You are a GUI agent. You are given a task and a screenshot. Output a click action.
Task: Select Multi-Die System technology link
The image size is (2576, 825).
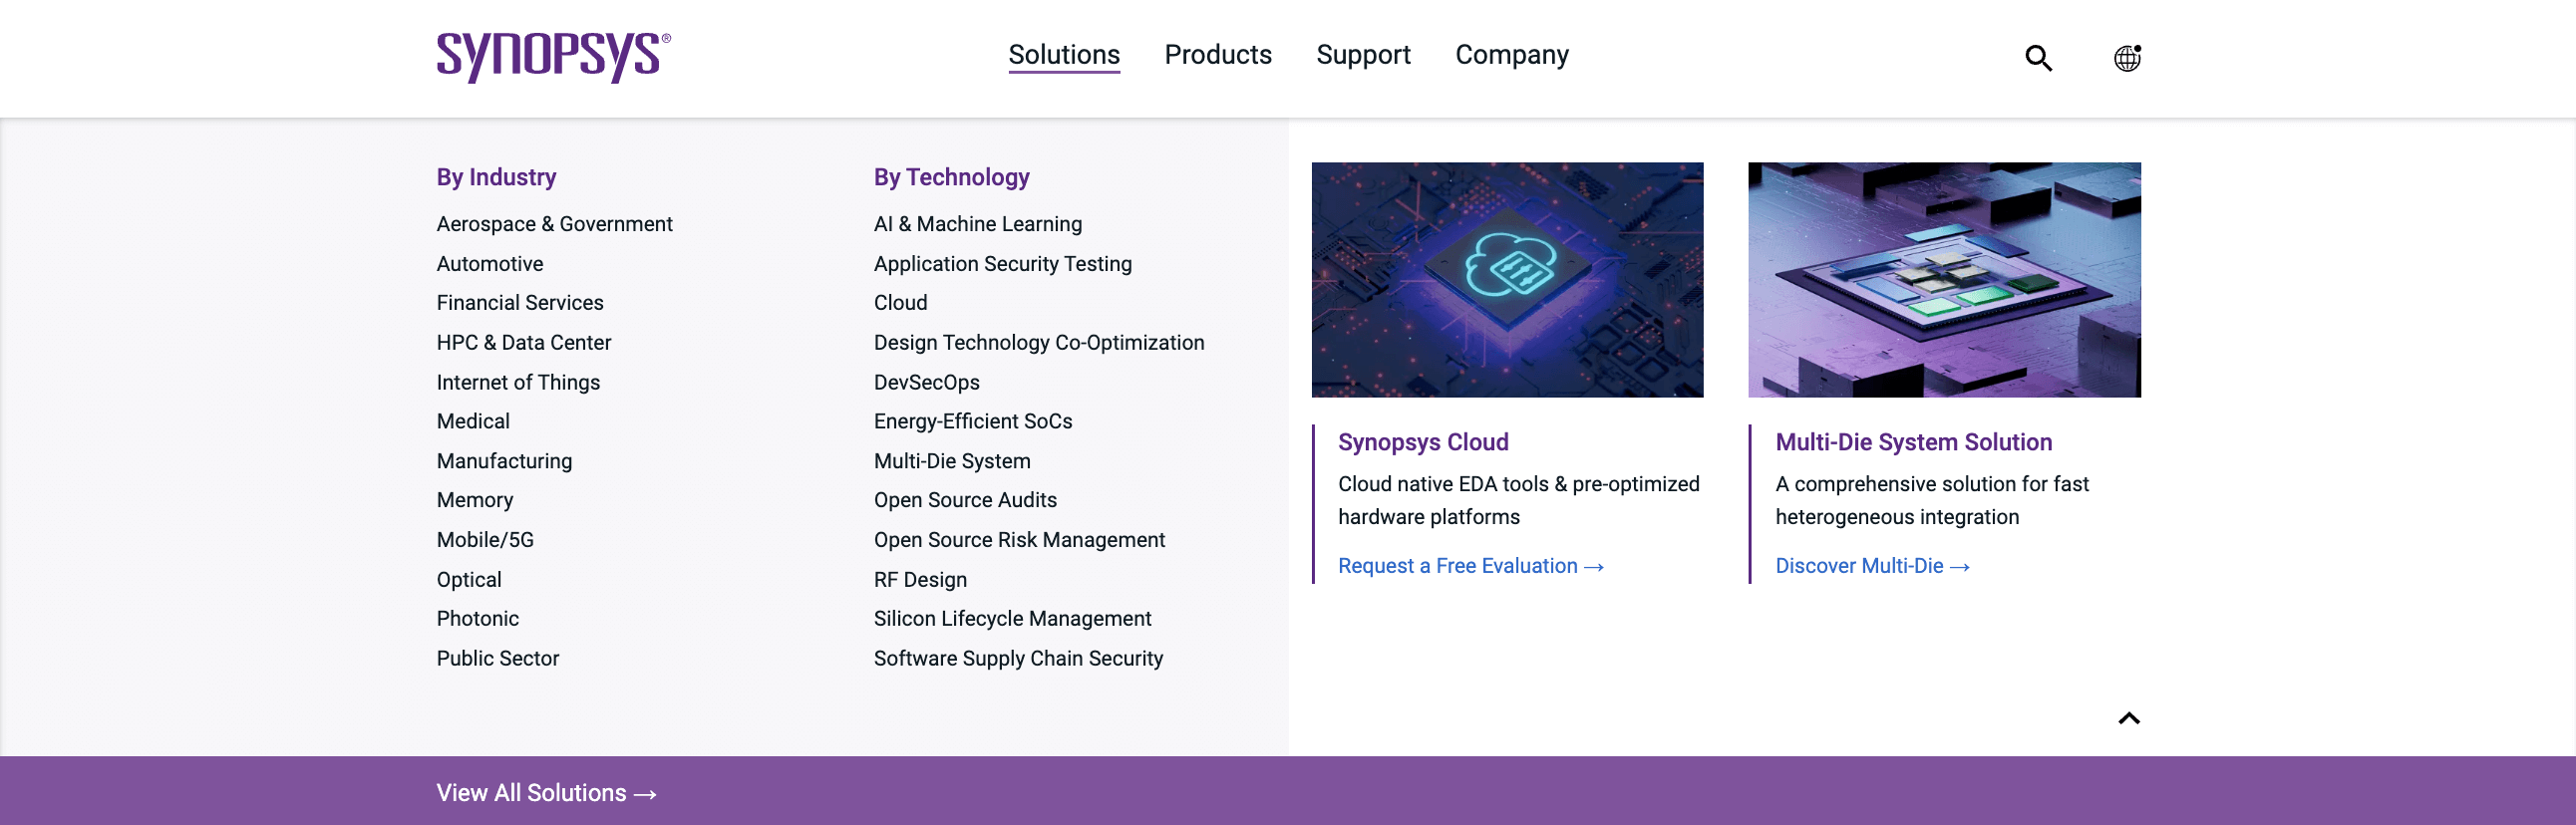(x=951, y=462)
